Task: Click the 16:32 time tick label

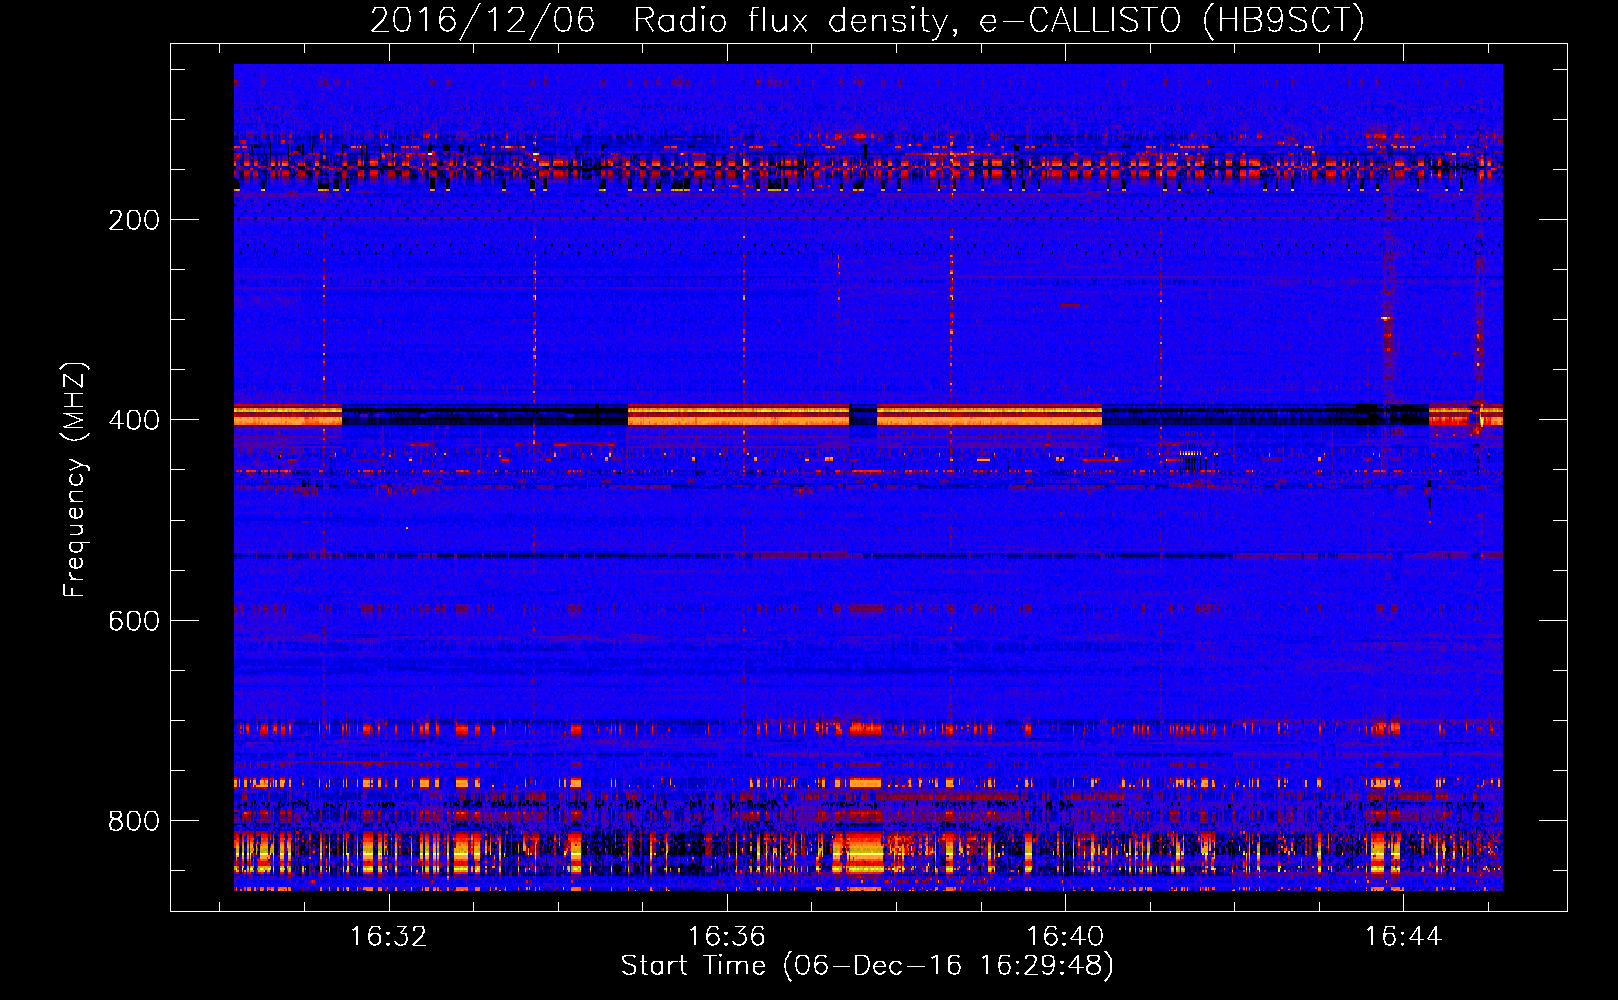Action: (x=388, y=936)
